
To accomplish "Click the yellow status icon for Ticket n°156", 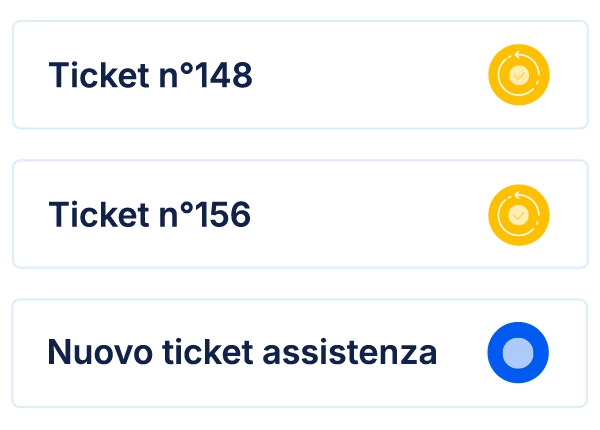I will click(x=518, y=214).
